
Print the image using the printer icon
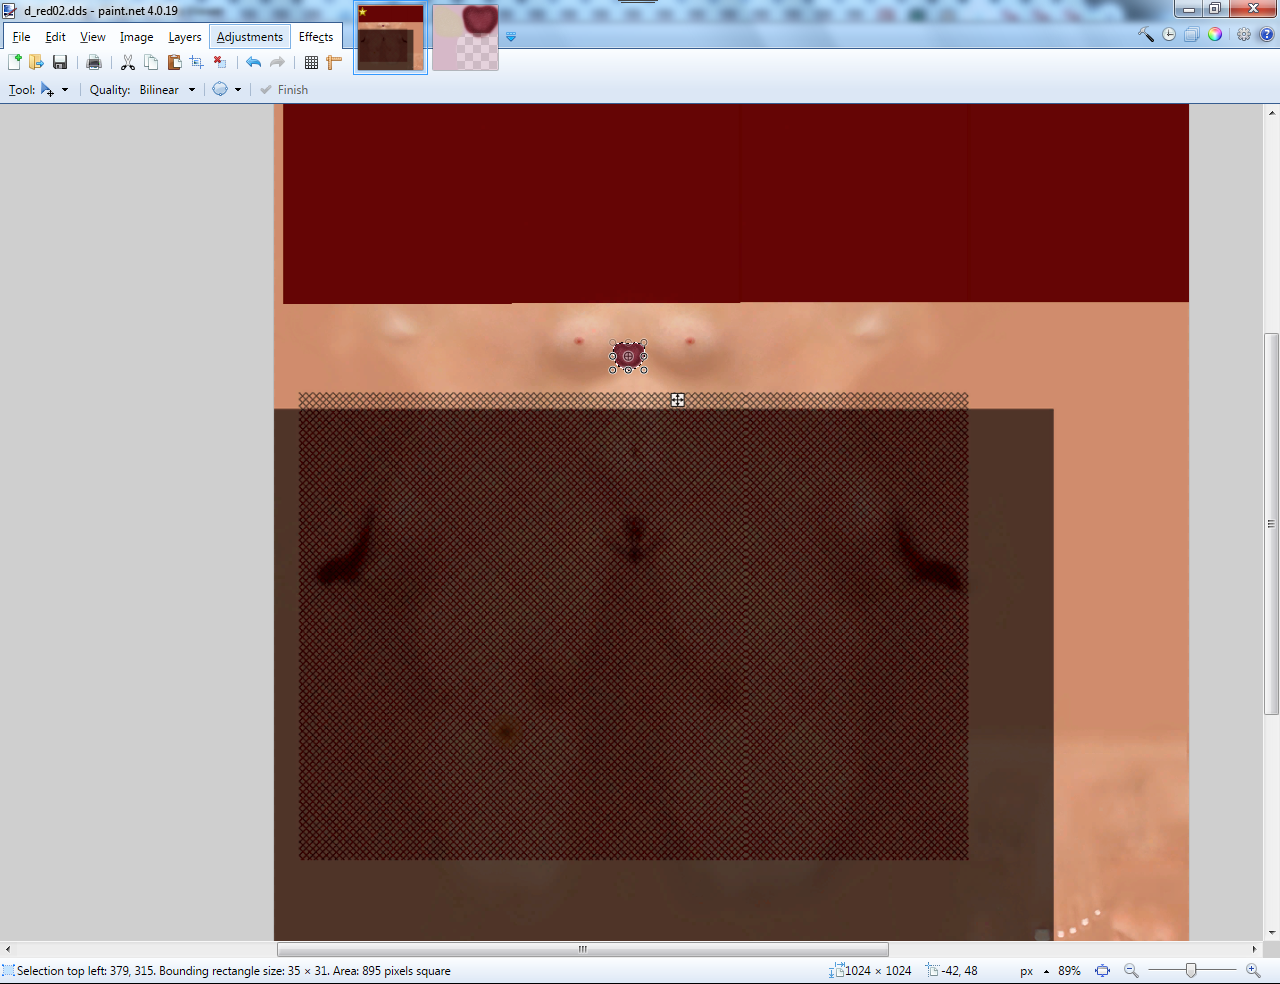click(x=94, y=62)
